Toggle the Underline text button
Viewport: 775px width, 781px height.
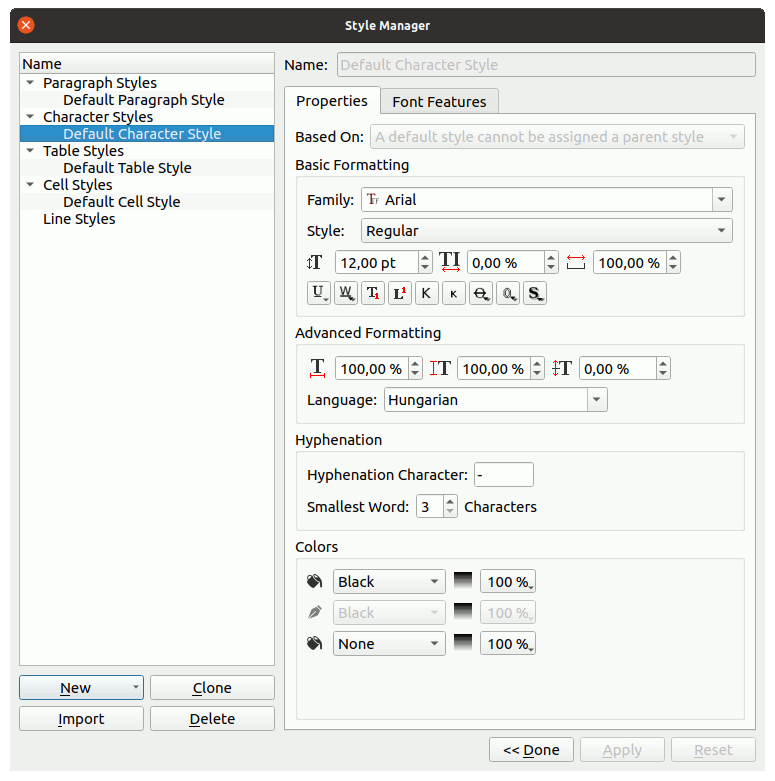click(x=319, y=293)
